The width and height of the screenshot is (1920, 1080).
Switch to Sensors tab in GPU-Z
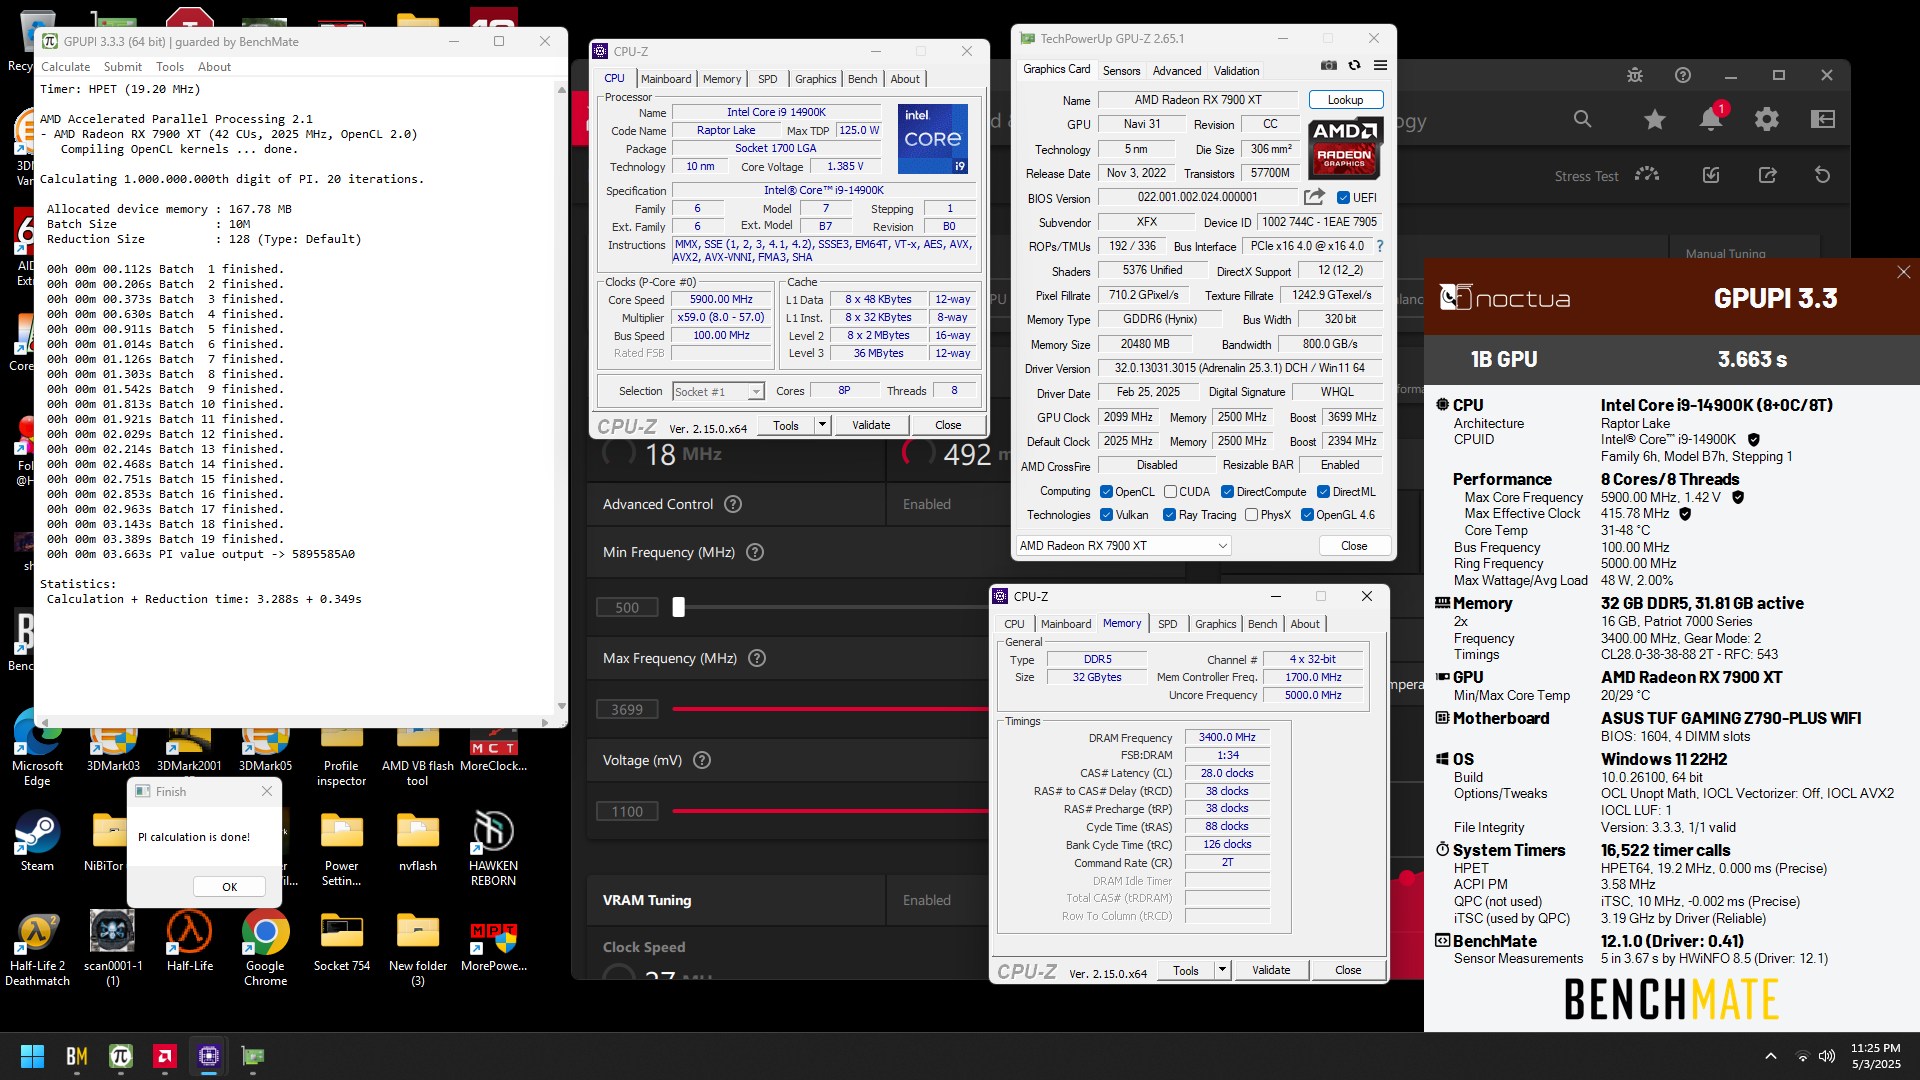1121,71
